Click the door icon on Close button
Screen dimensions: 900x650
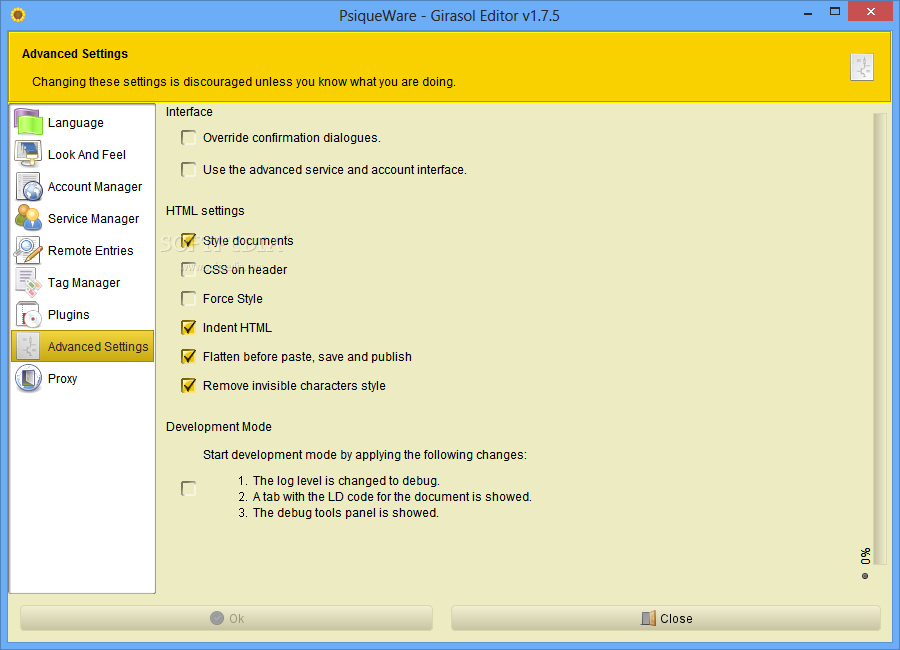click(x=648, y=618)
